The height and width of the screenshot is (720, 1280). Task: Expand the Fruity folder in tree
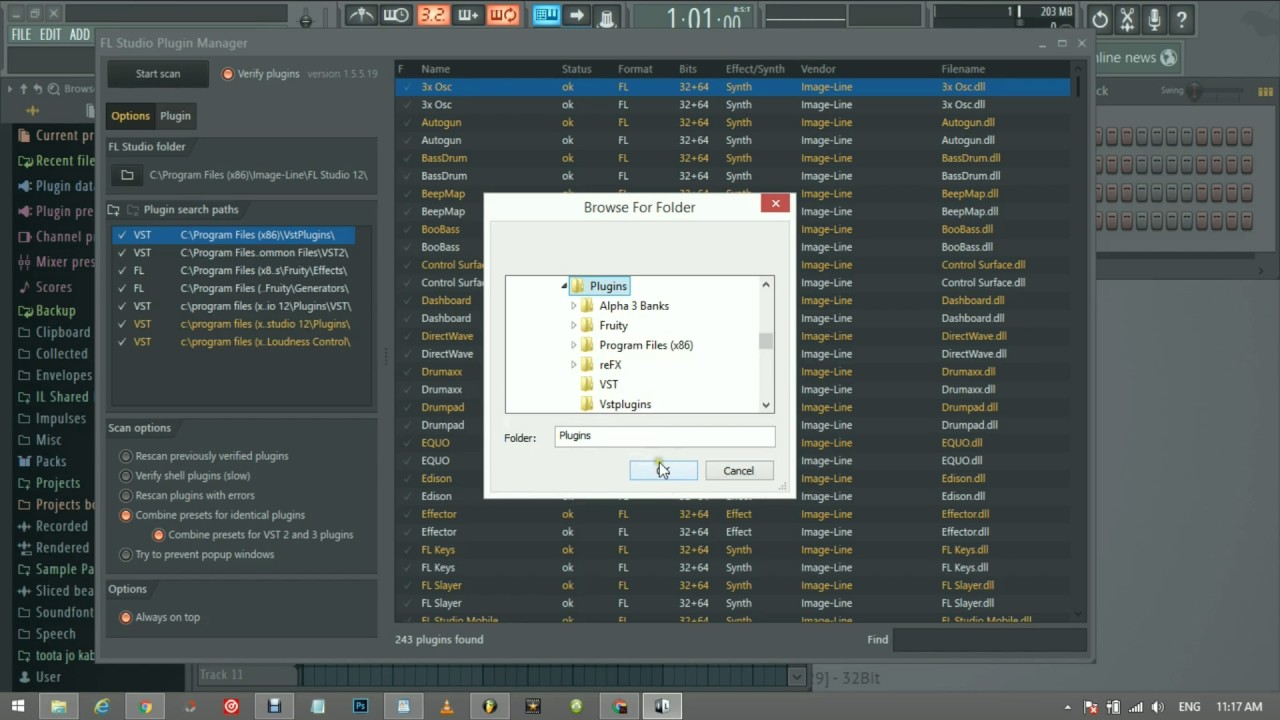click(x=574, y=325)
